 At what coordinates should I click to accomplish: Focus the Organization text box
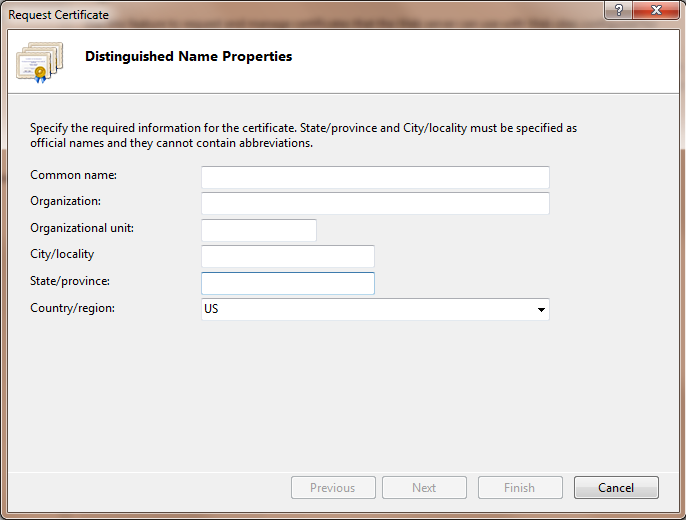(375, 203)
